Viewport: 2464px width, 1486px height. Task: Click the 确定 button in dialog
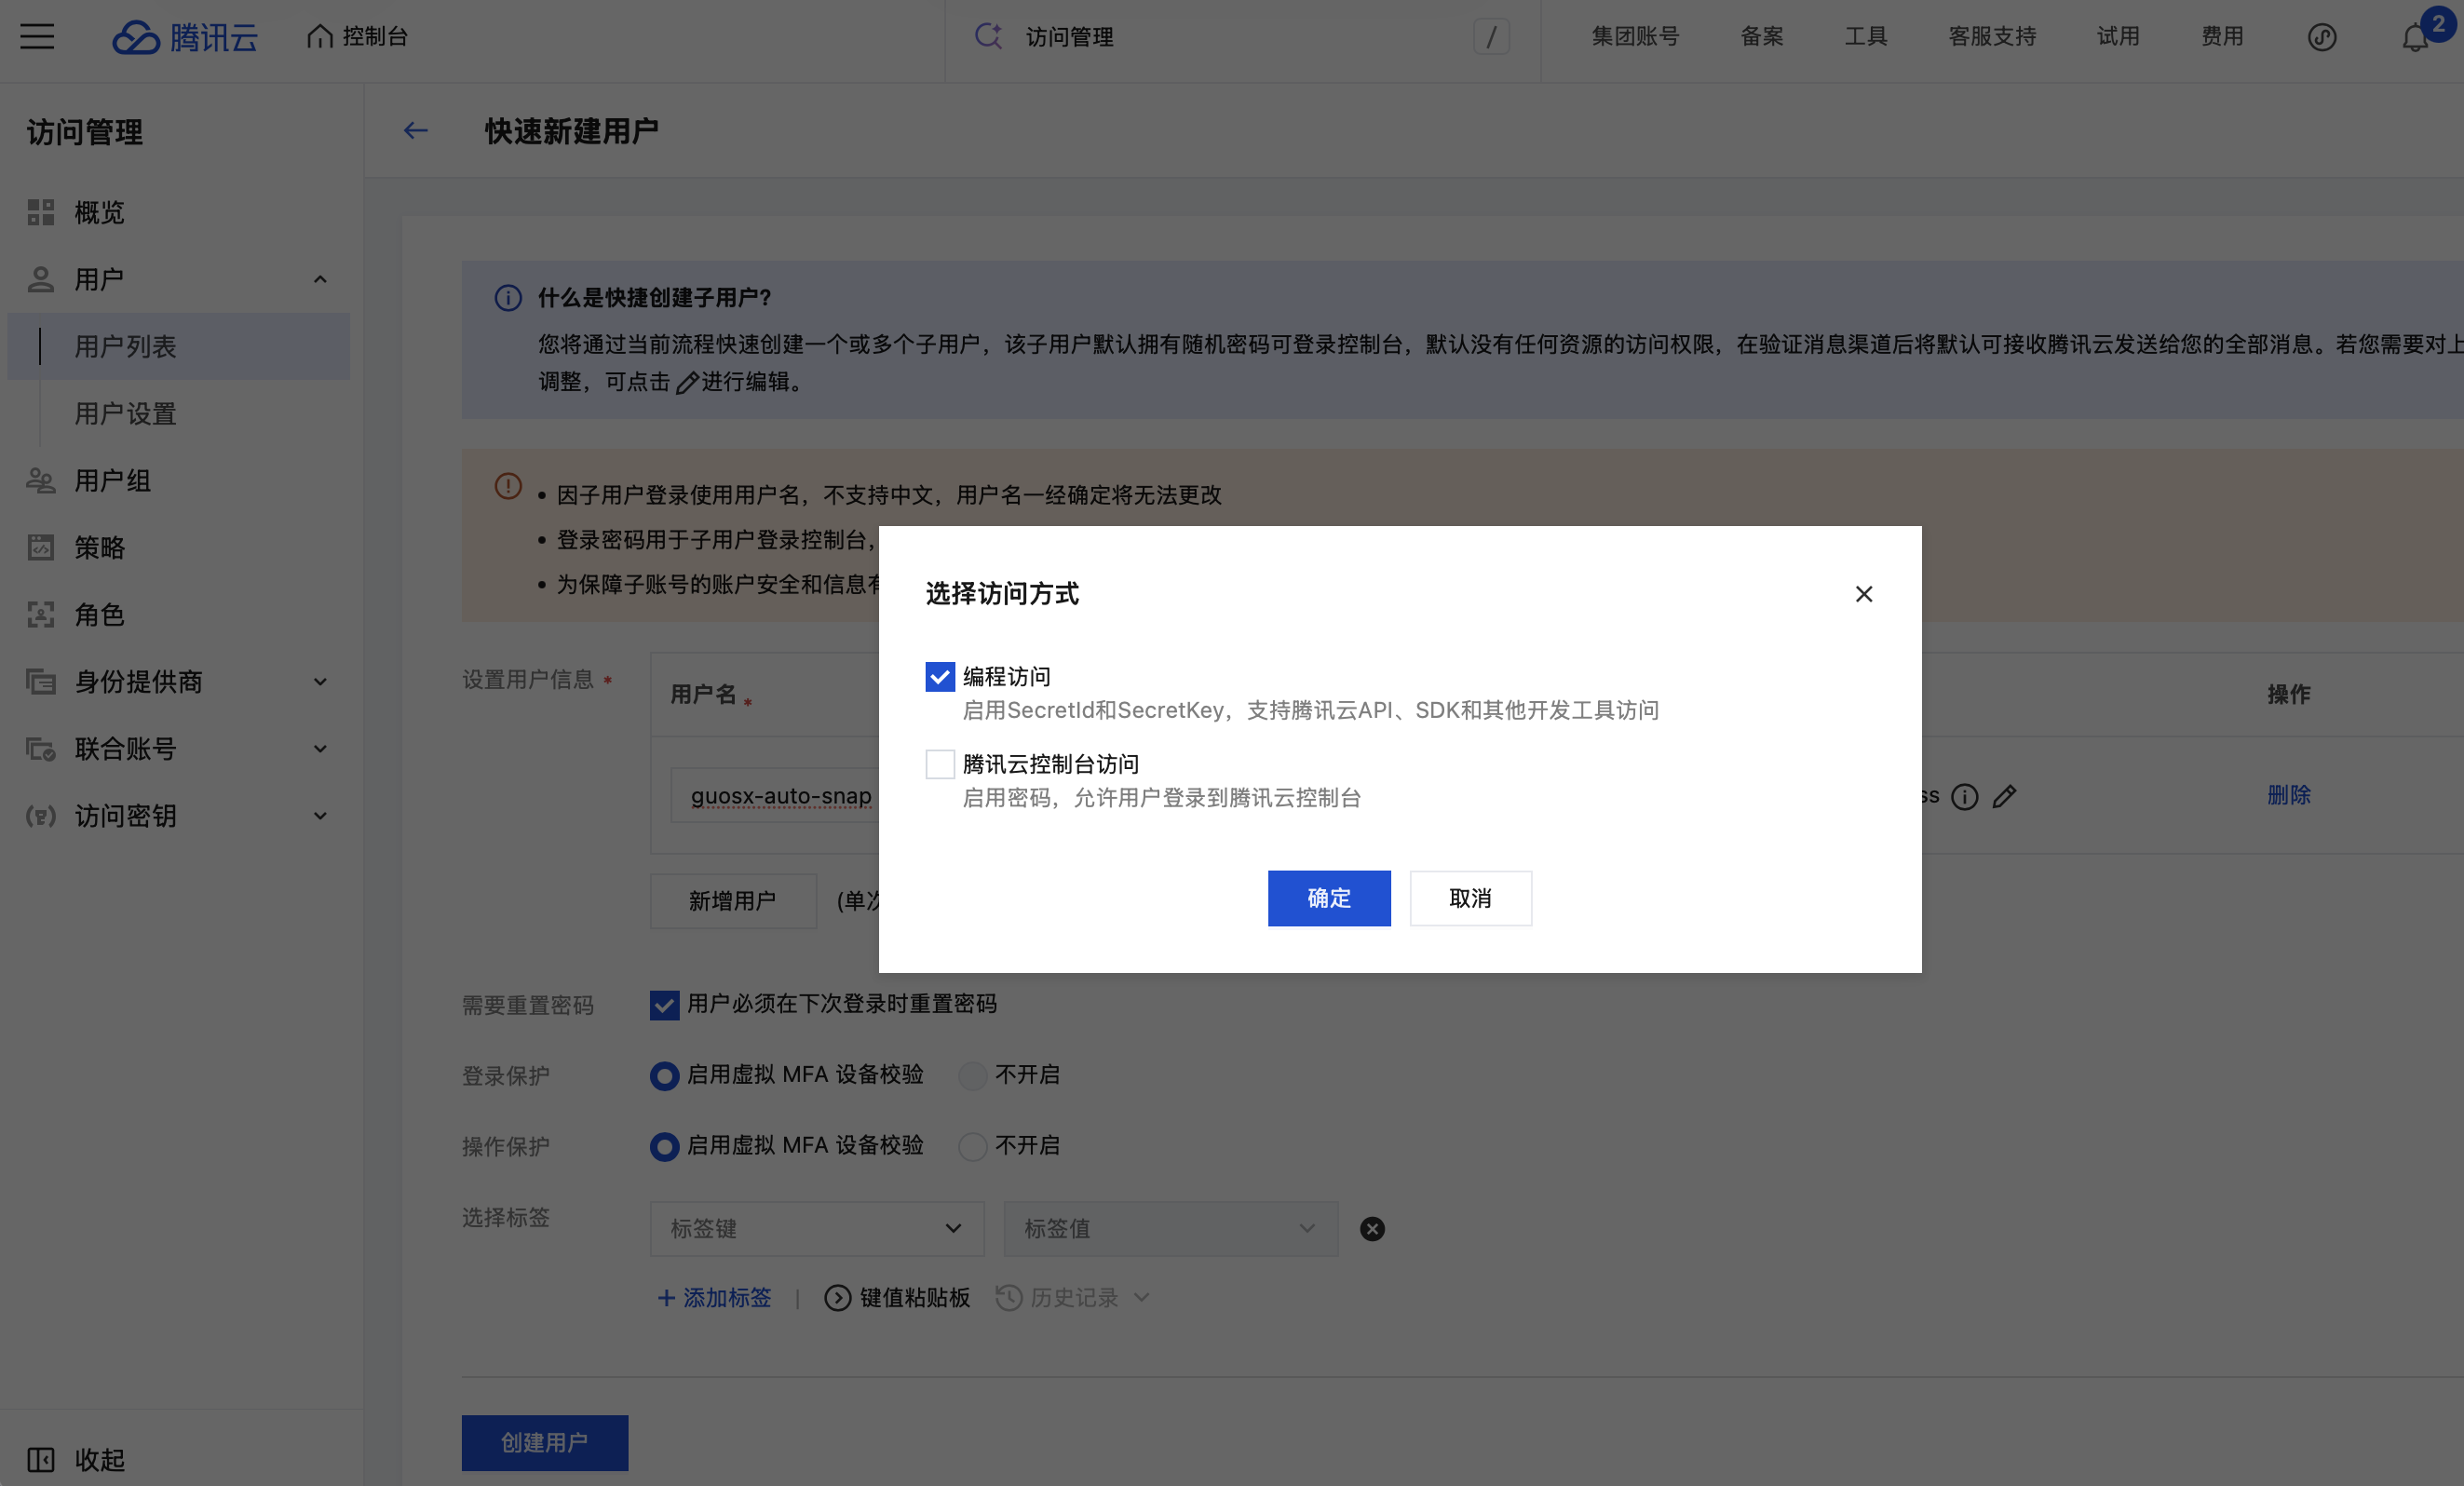coord(1329,898)
